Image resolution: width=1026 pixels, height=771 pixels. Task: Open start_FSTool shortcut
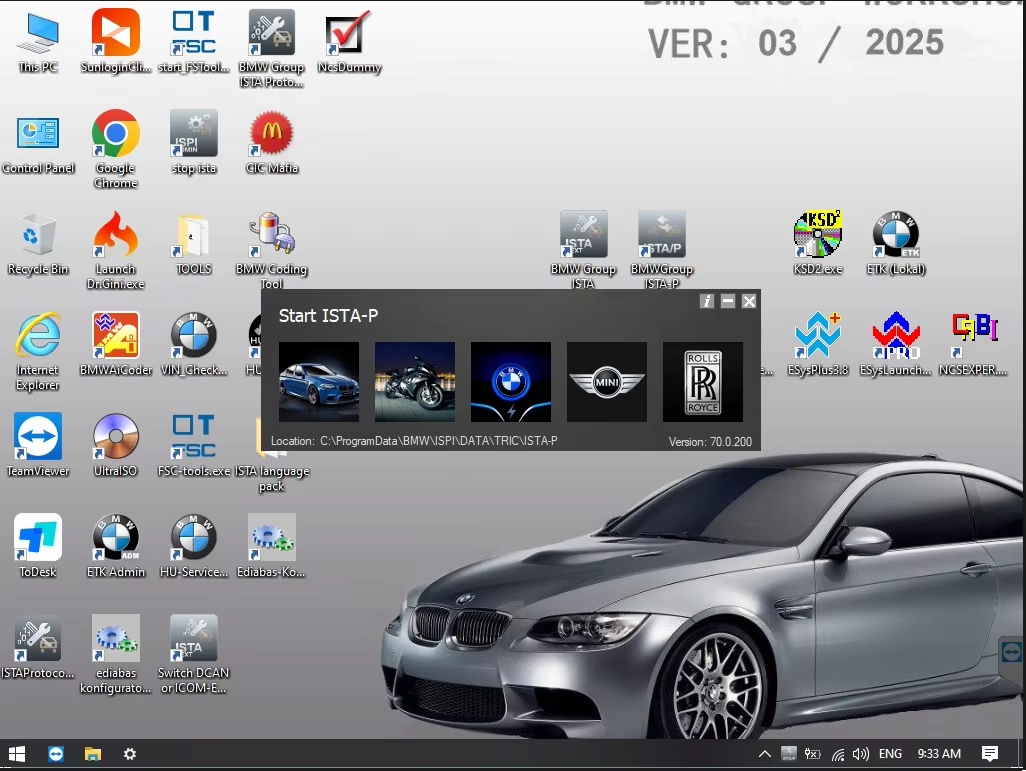click(194, 41)
